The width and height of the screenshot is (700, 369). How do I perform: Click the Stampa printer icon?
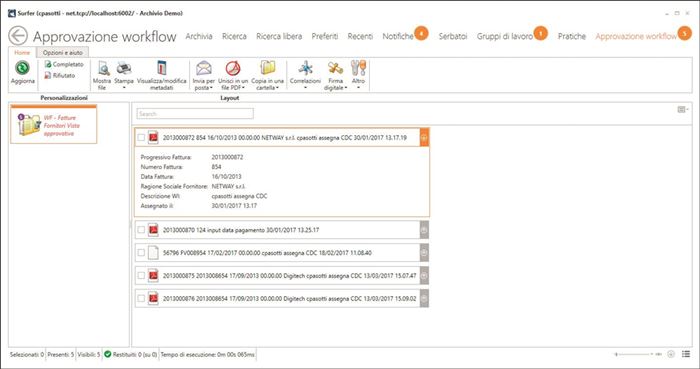(x=124, y=68)
